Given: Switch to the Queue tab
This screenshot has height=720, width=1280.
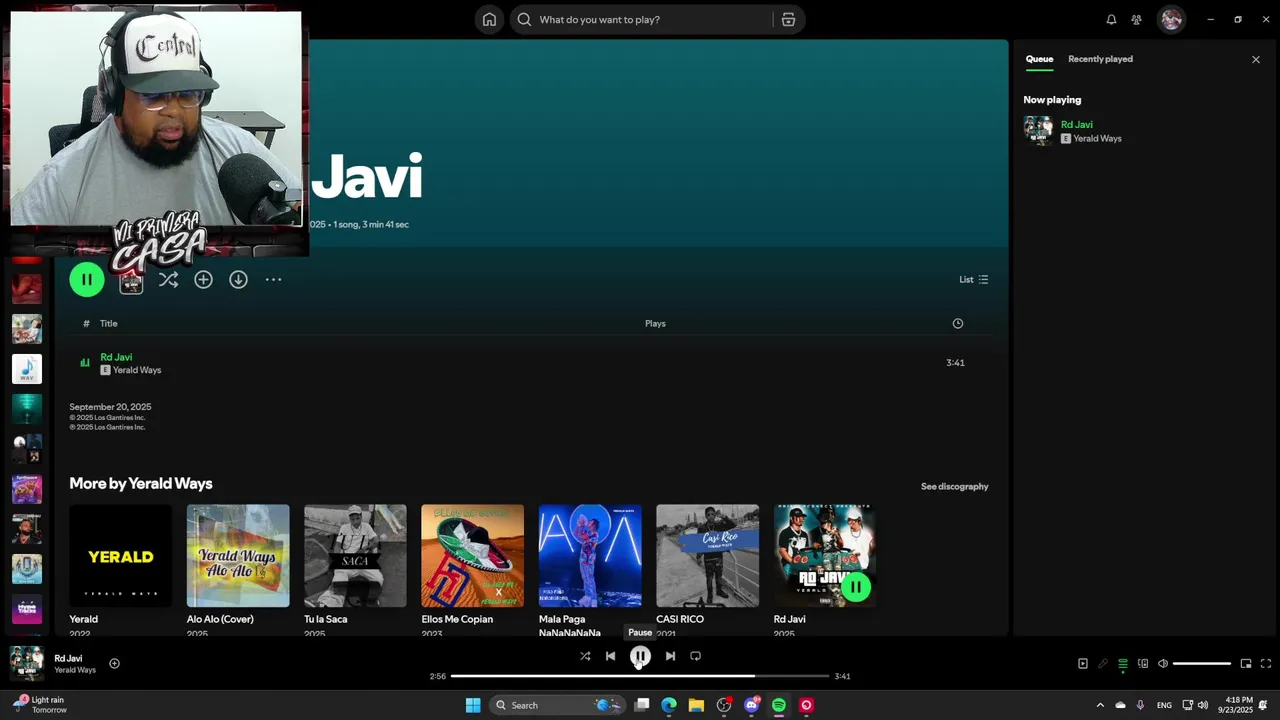Looking at the screenshot, I should 1039,59.
